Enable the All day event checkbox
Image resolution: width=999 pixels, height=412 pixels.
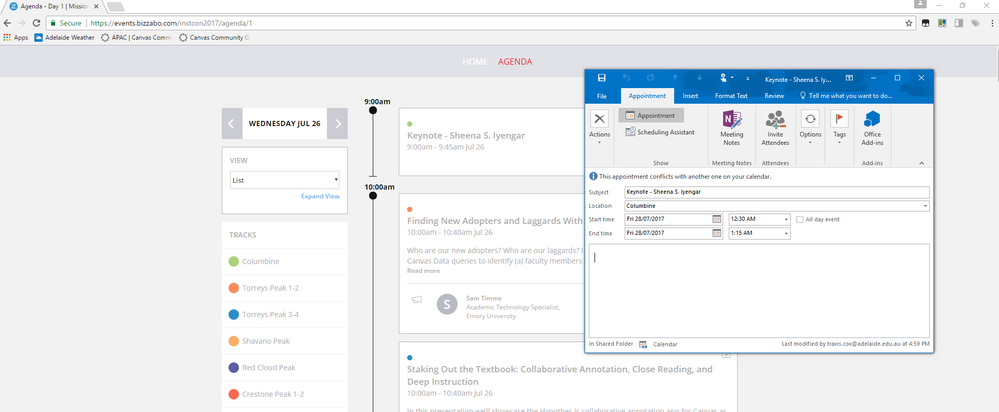798,219
